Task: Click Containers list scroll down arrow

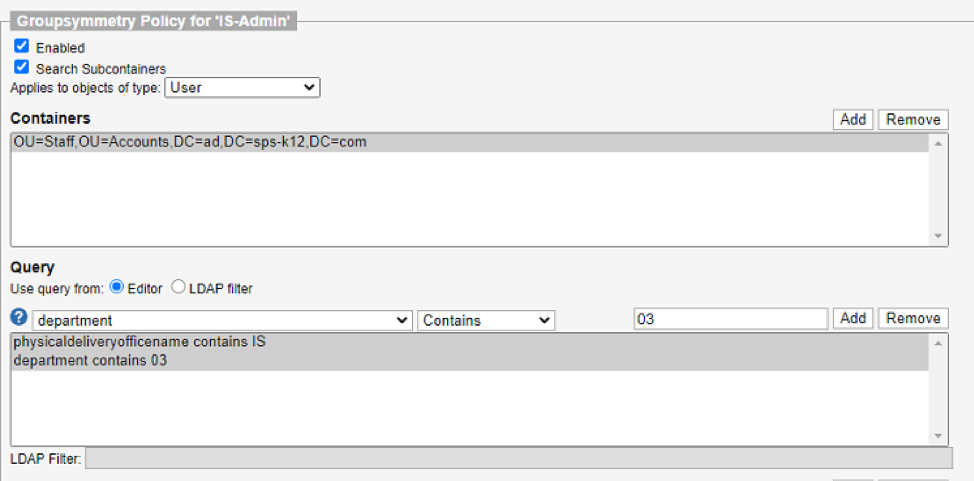Action: [938, 236]
